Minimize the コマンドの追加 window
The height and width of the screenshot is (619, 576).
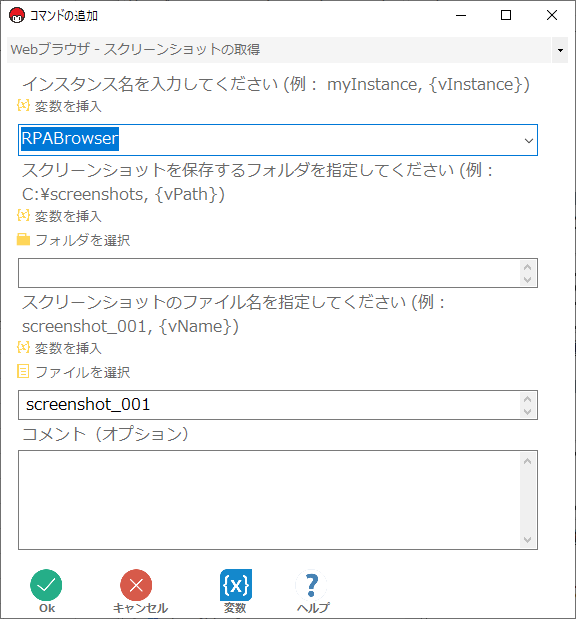point(461,15)
